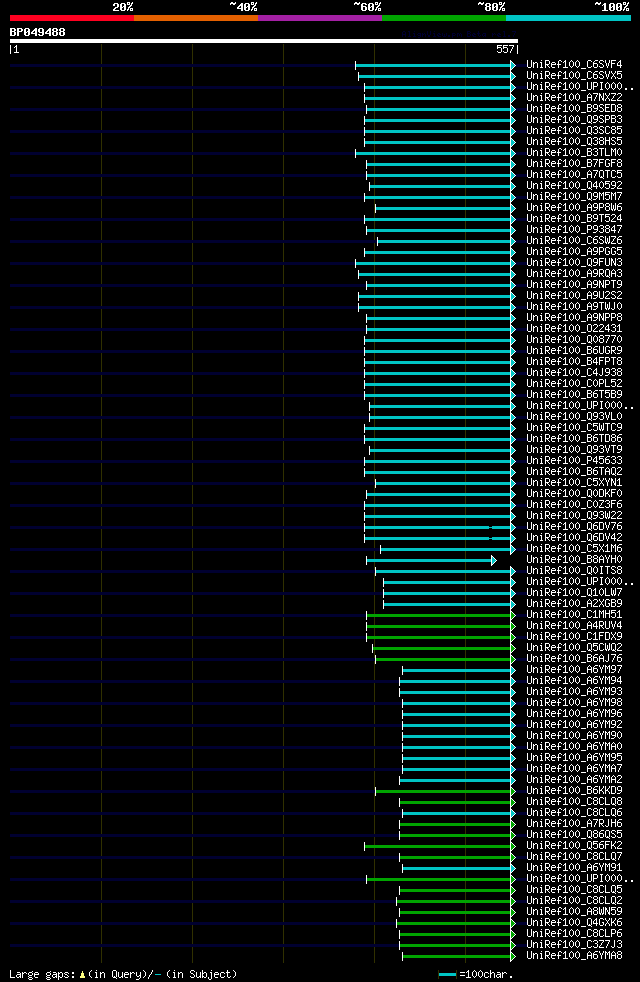This screenshot has width=640, height=982.
Task: Select the UniRef100_Q86QS5 label
Action: tap(574, 835)
